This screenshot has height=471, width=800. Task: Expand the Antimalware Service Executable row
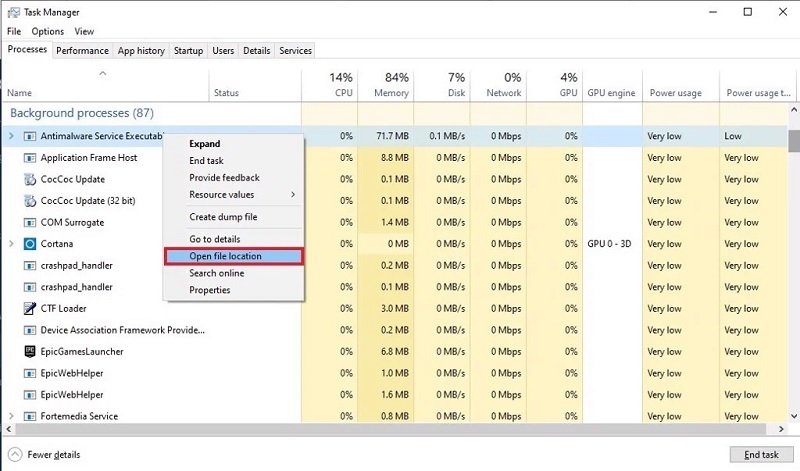click(11, 136)
